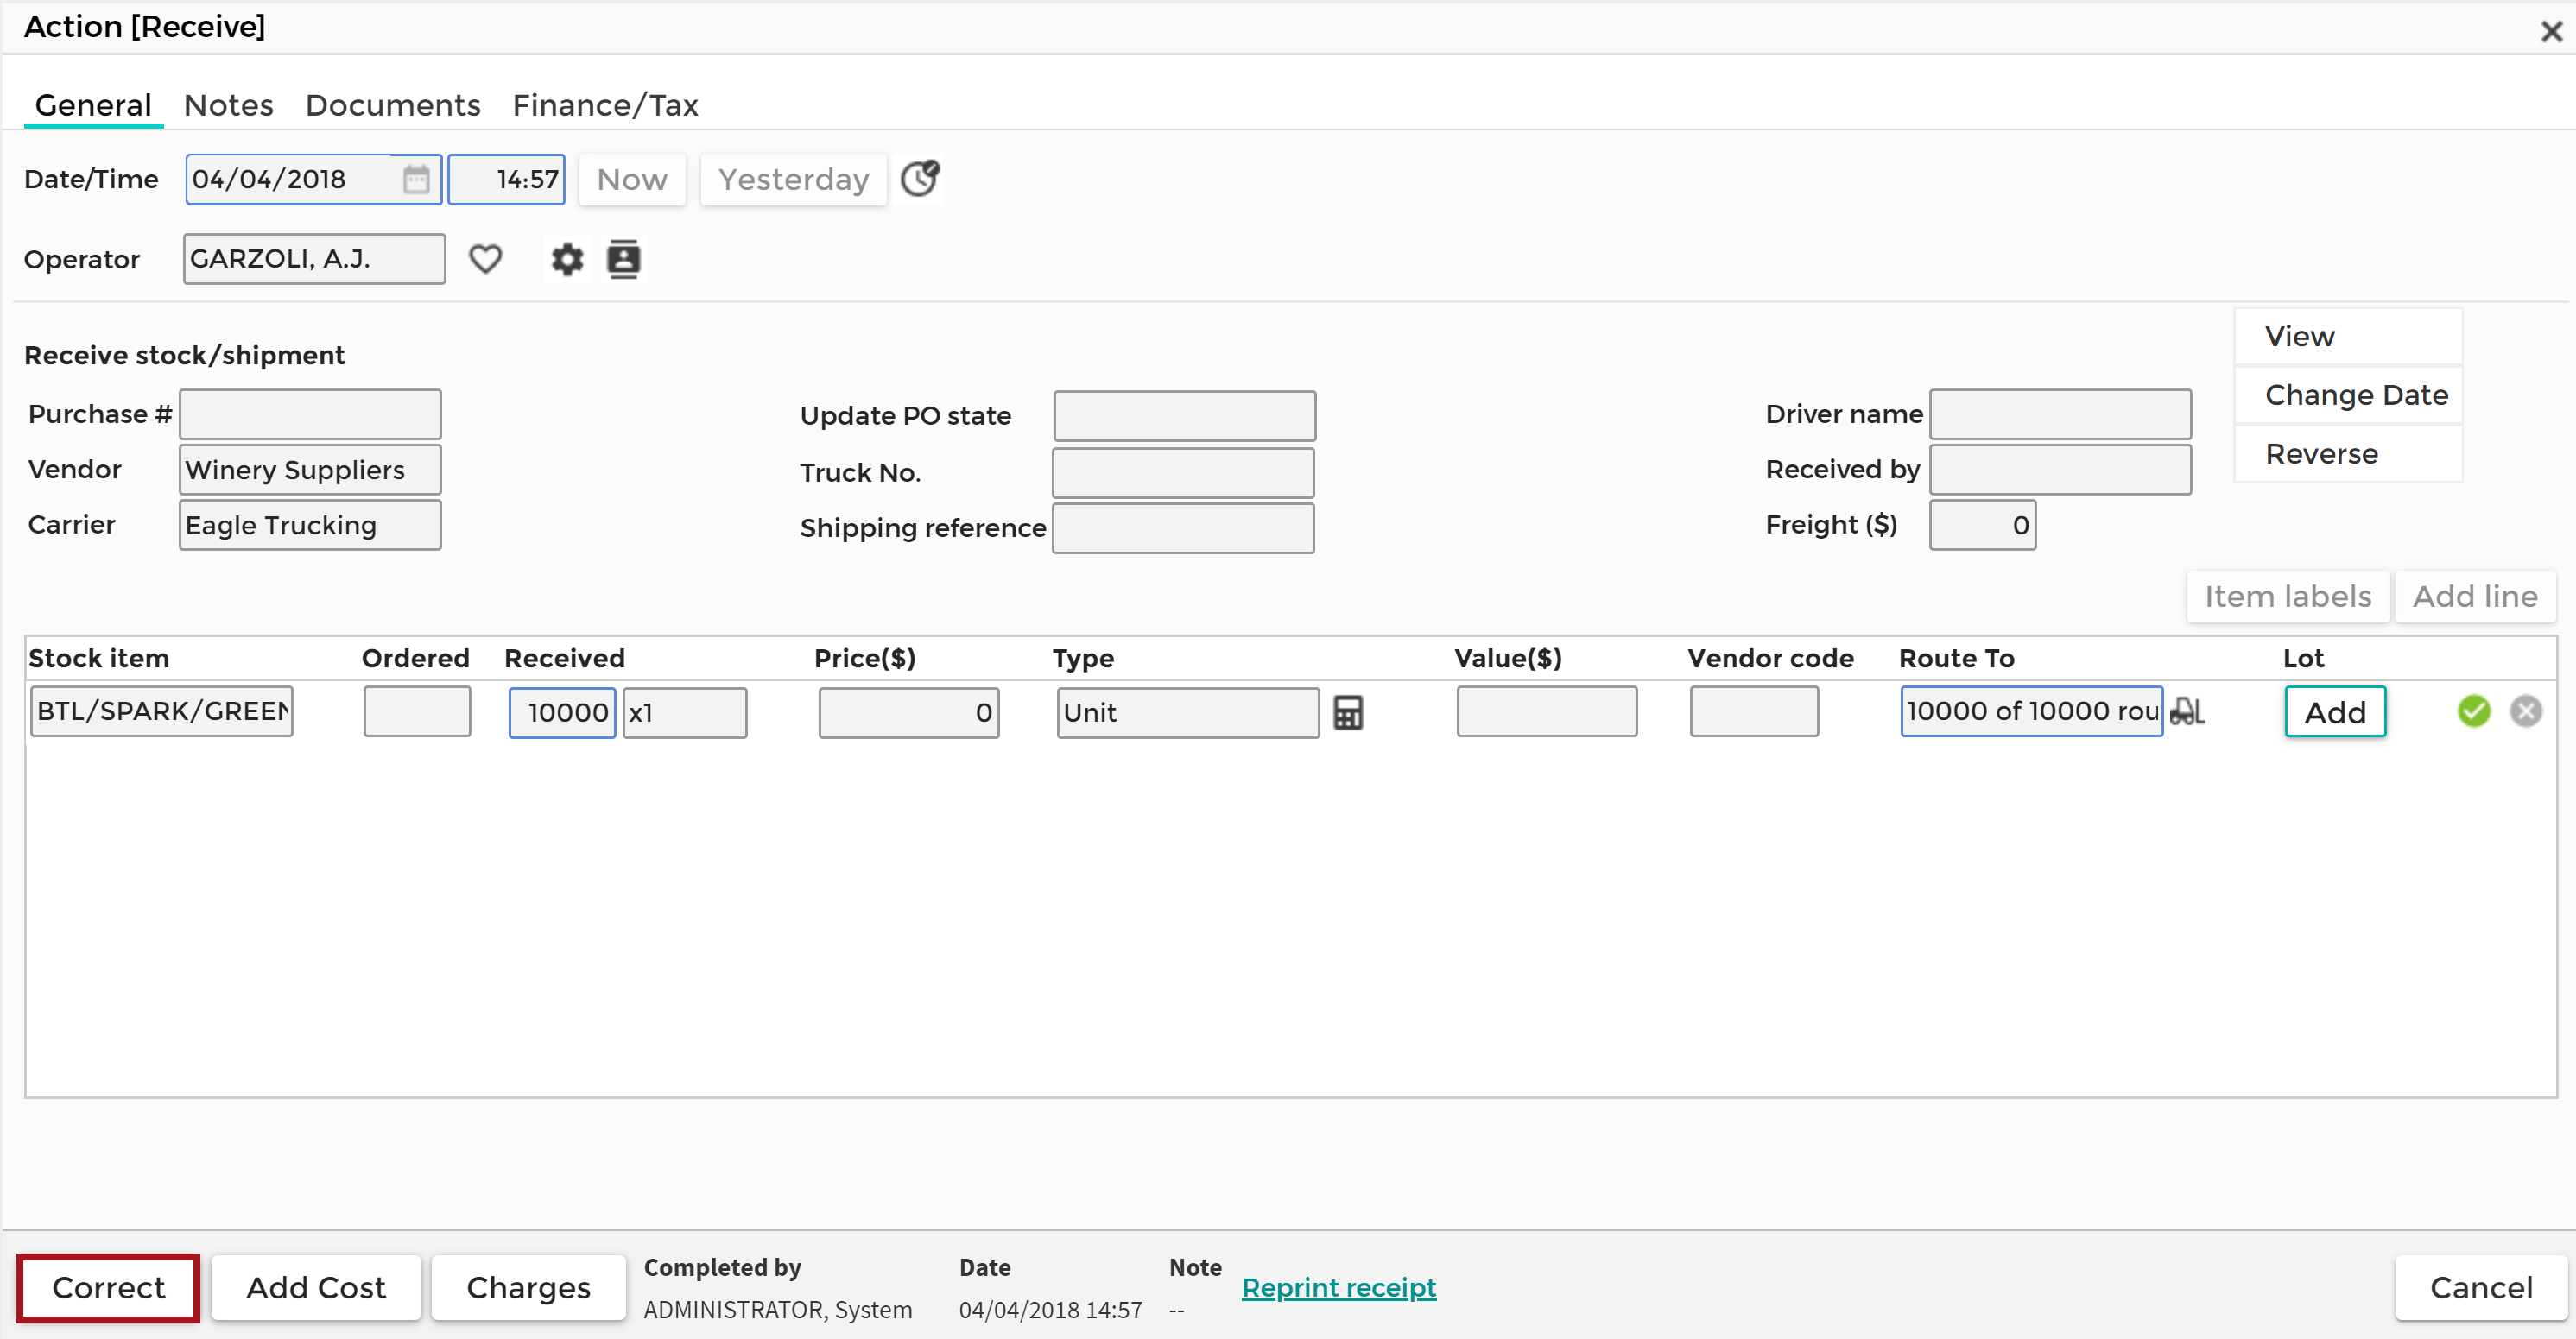
Task: Click the Price($) field
Action: tap(908, 713)
